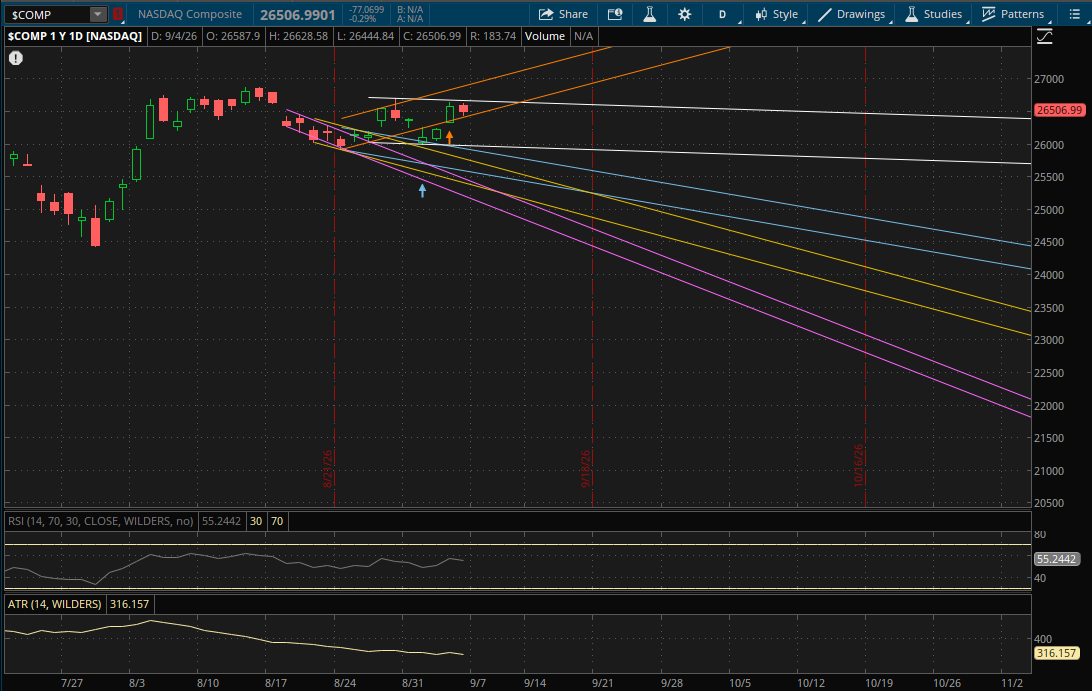Open the Style menu
Viewport: 1092px width, 691px height.
pyautogui.click(x=777, y=14)
